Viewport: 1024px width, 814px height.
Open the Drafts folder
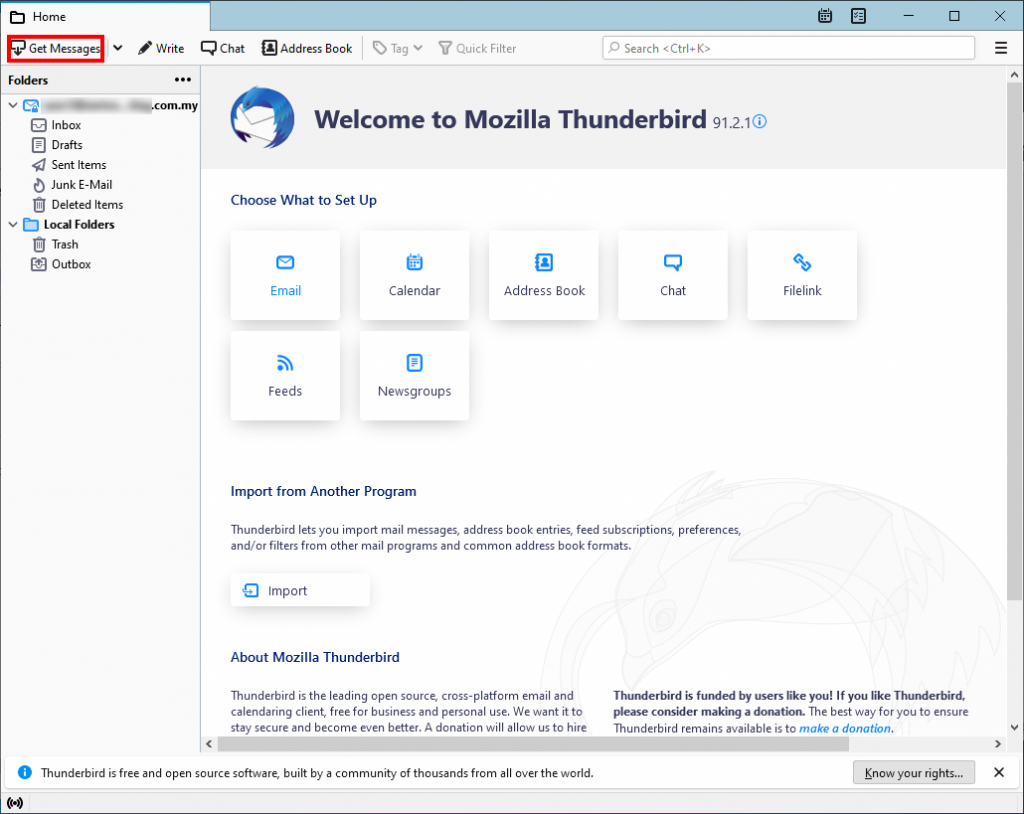[67, 144]
